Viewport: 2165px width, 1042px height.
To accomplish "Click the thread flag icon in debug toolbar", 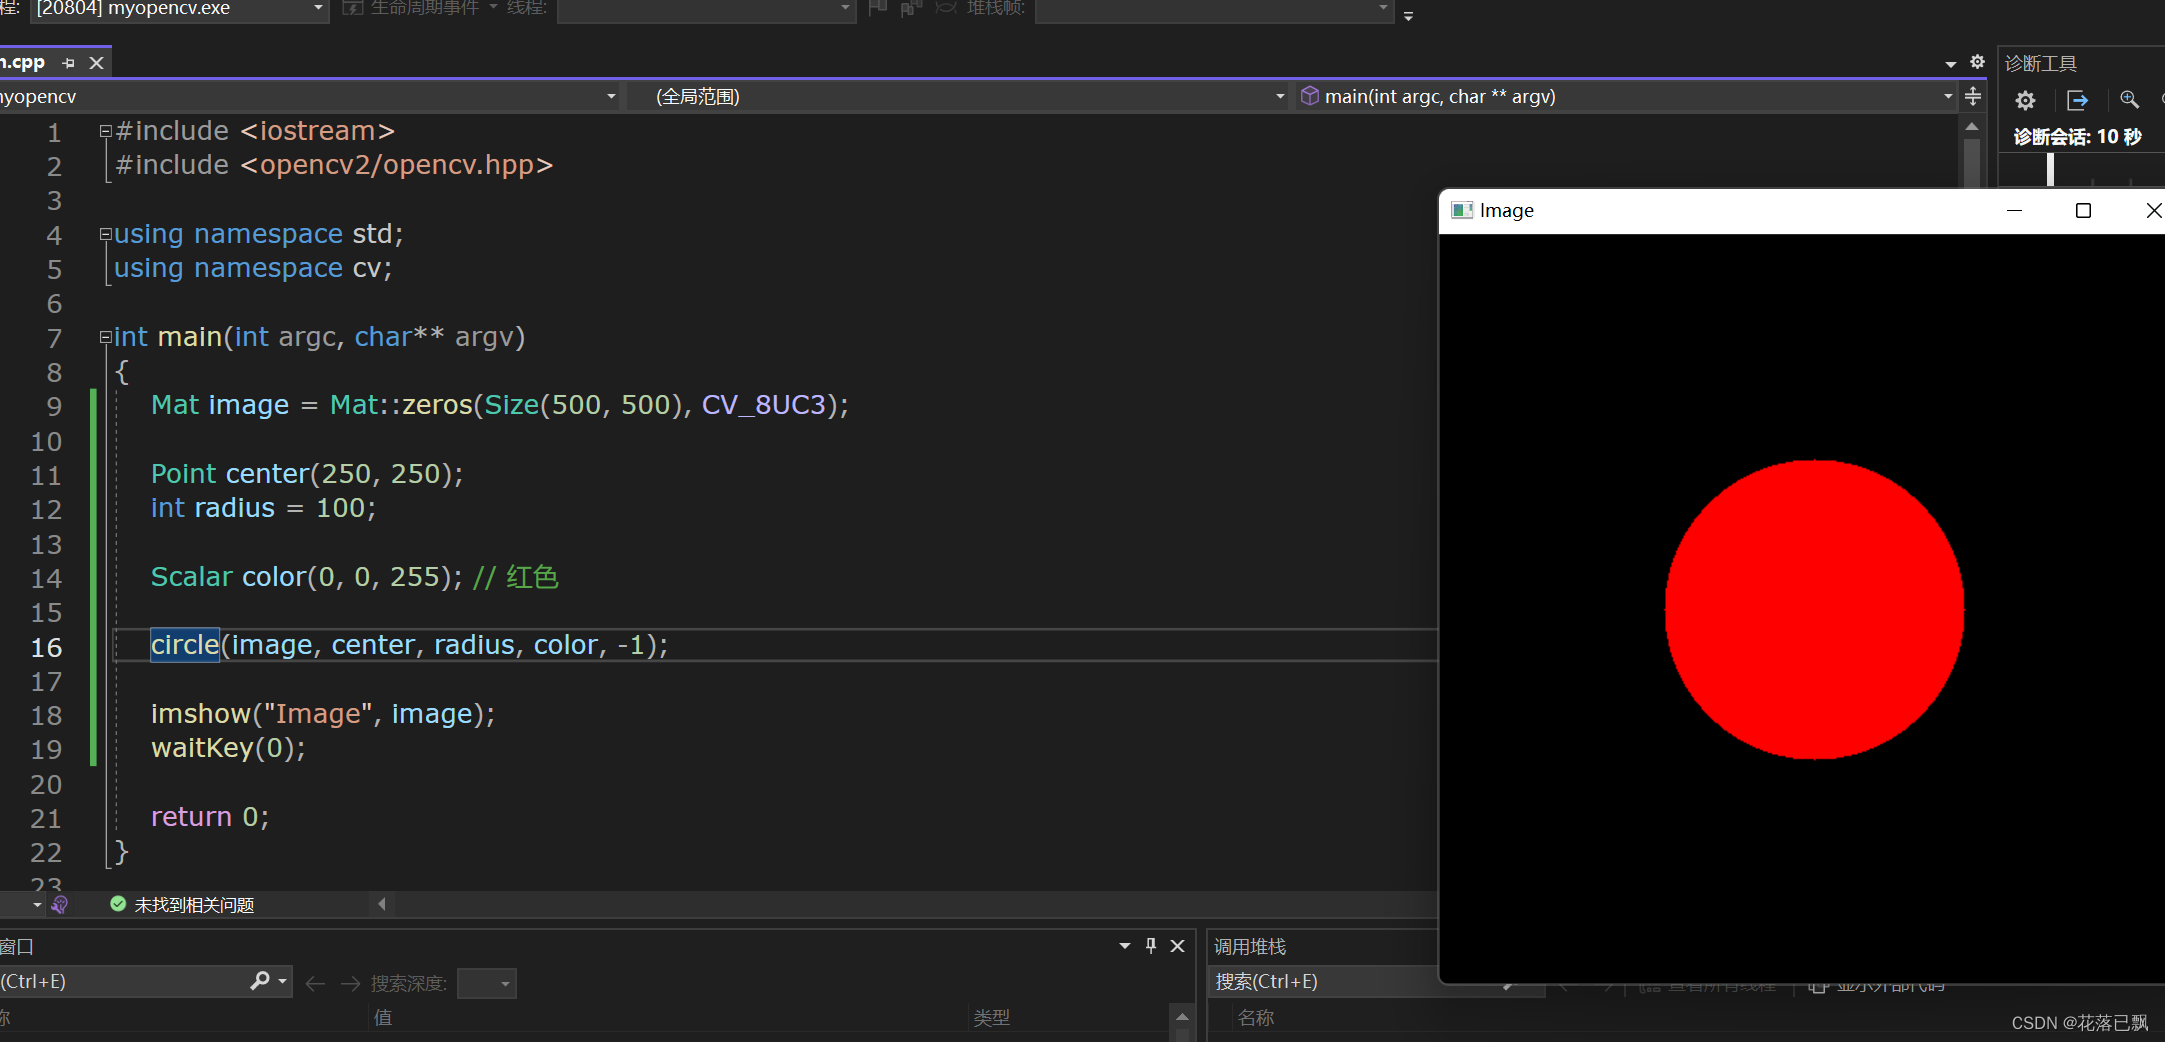I will coord(878,8).
